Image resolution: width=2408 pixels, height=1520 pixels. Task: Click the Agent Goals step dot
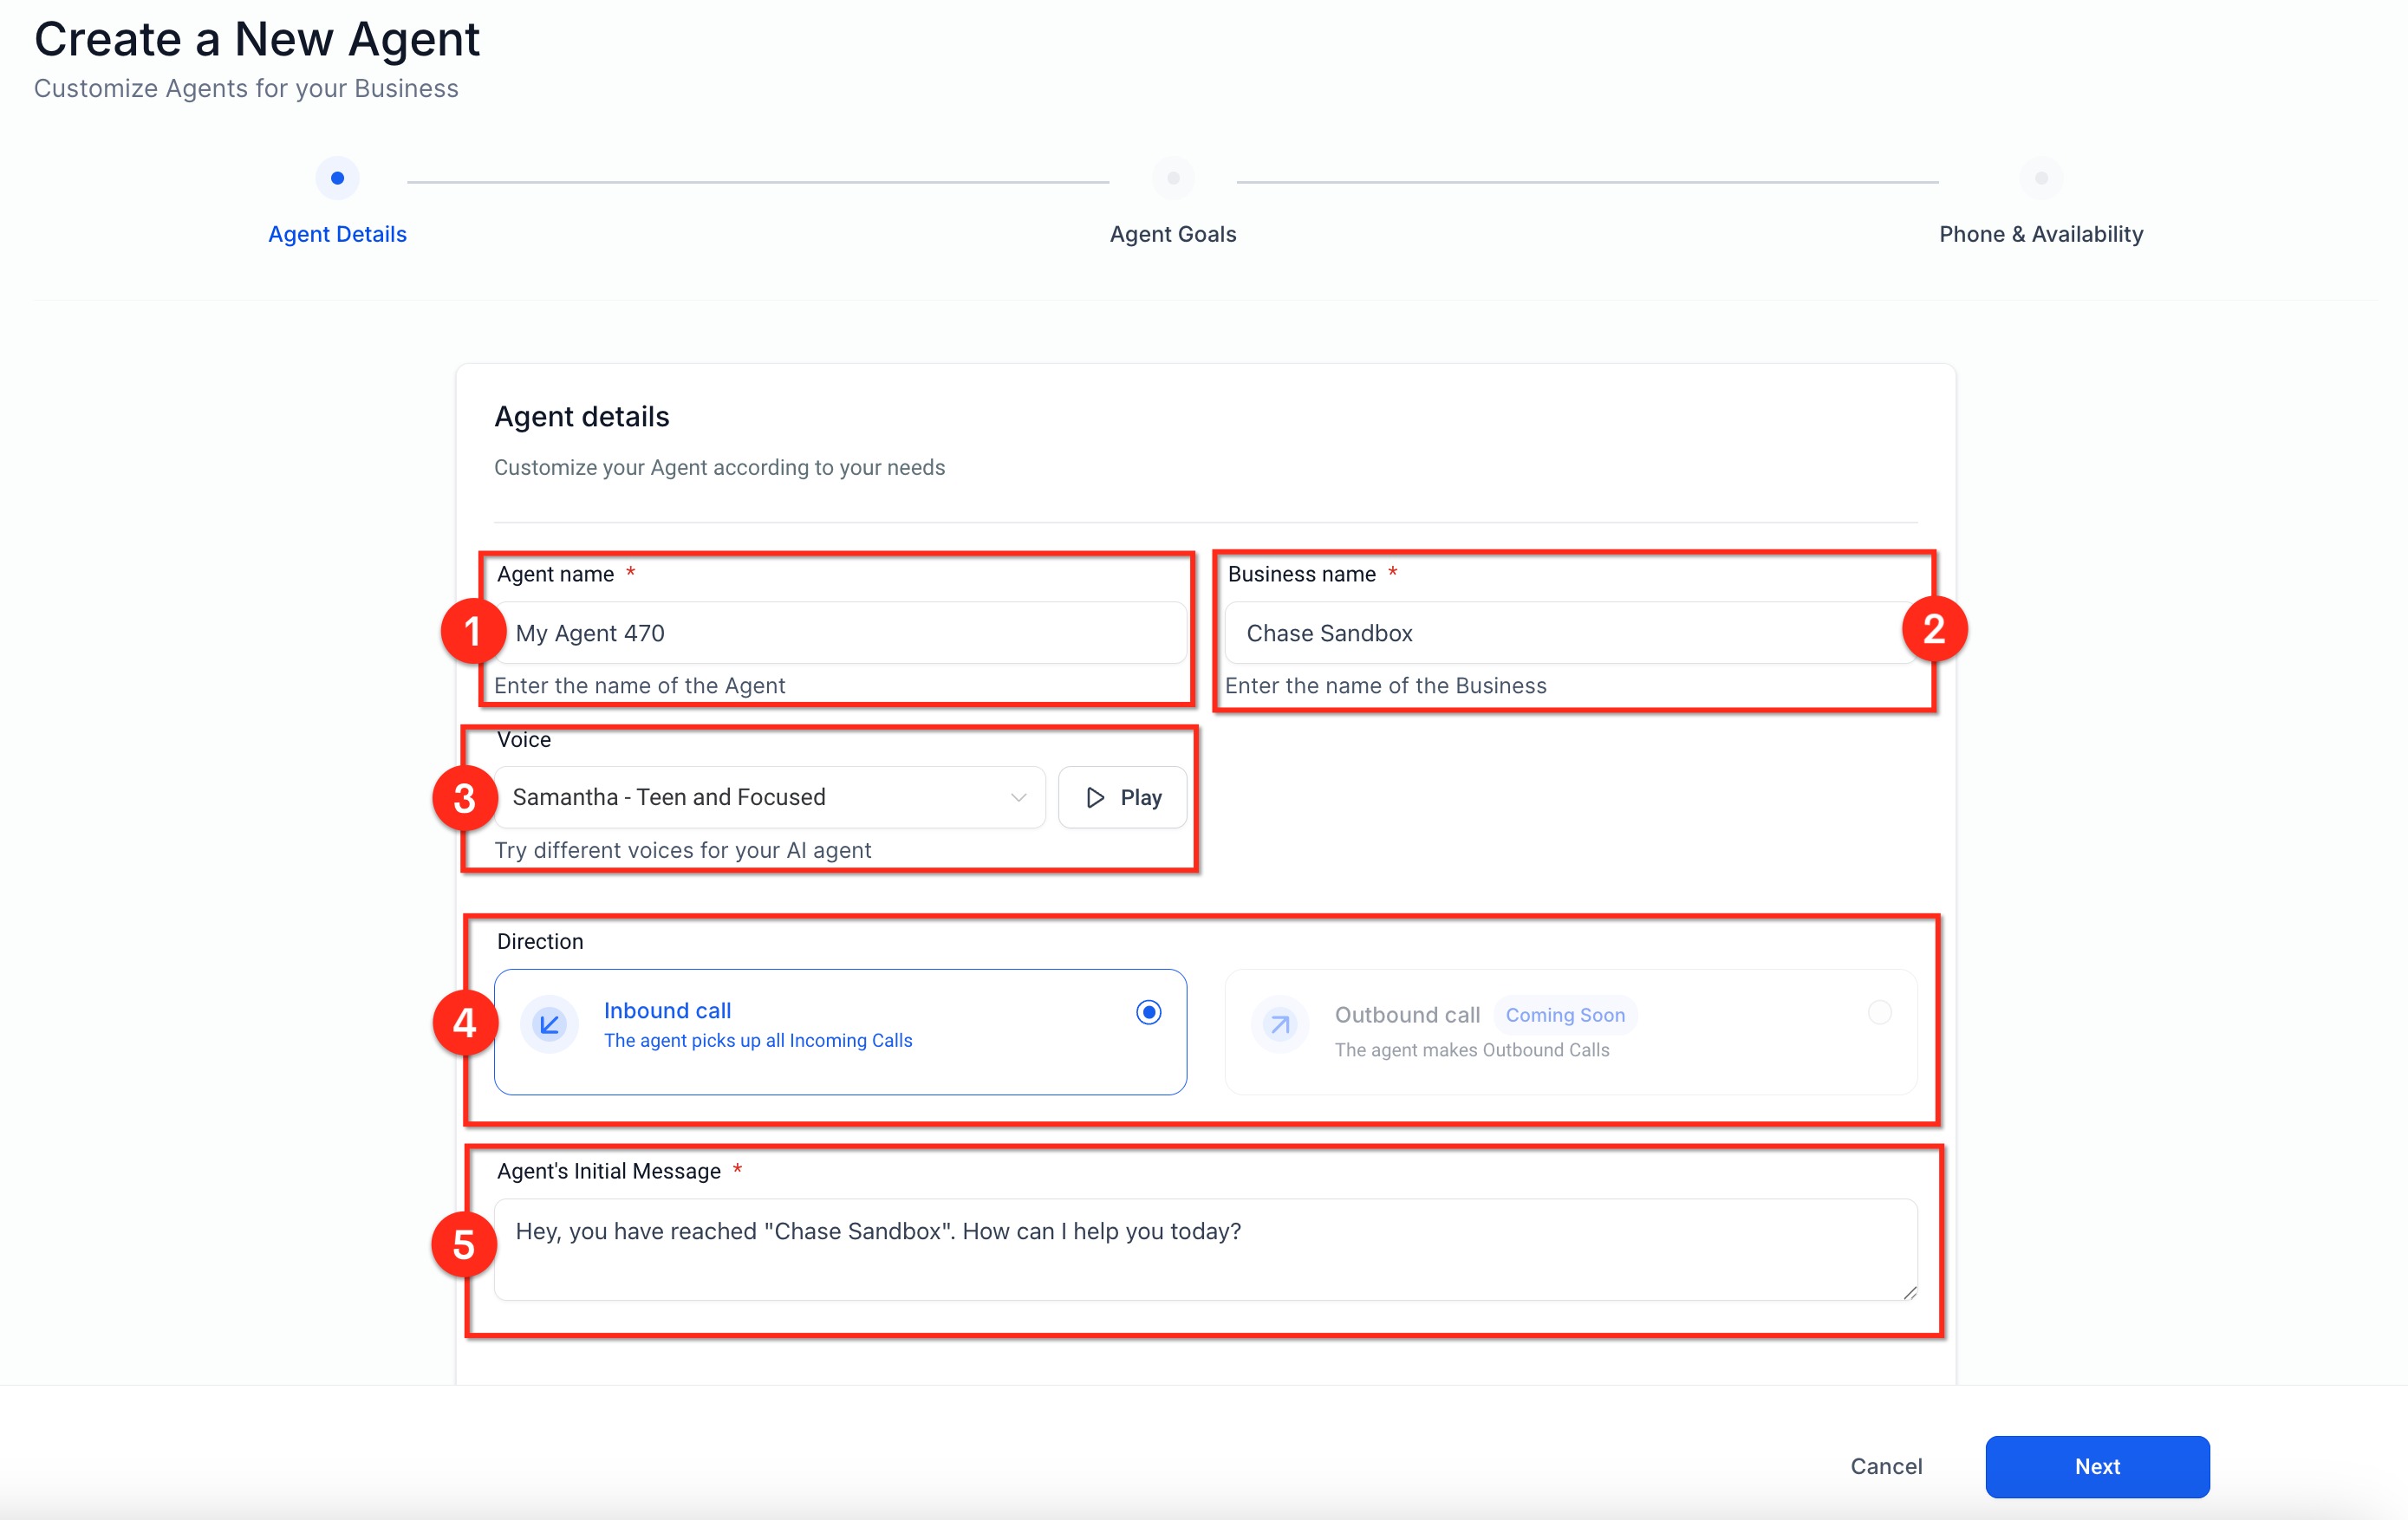coord(1173,178)
